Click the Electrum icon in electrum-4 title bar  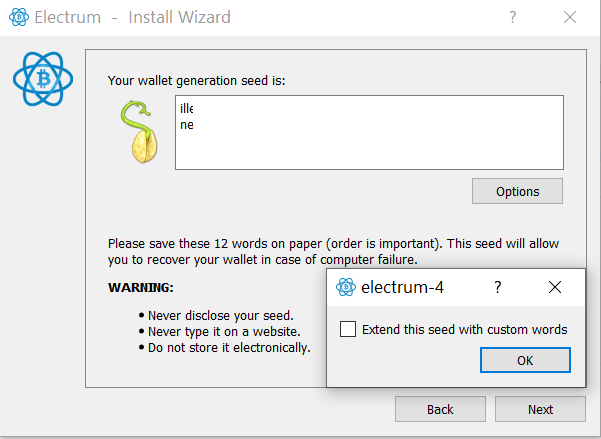346,287
